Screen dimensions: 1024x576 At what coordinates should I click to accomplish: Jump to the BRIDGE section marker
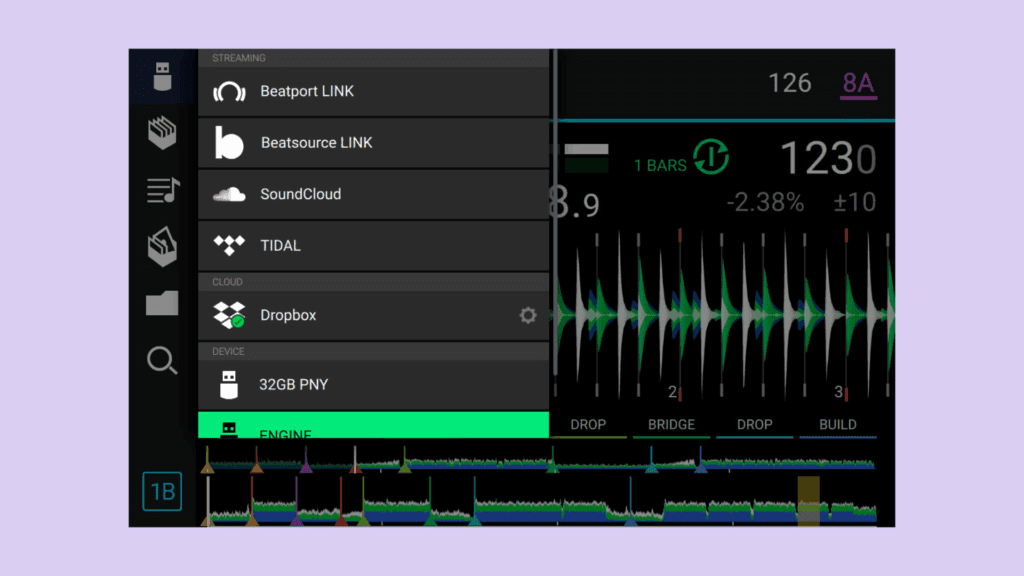[x=671, y=425]
